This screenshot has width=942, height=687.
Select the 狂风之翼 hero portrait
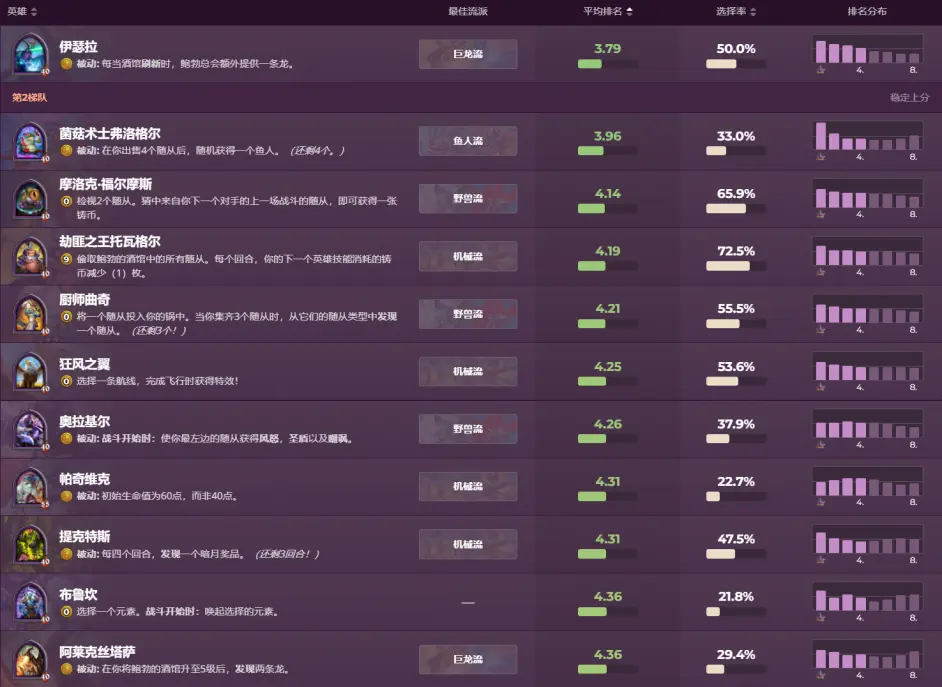[31, 371]
